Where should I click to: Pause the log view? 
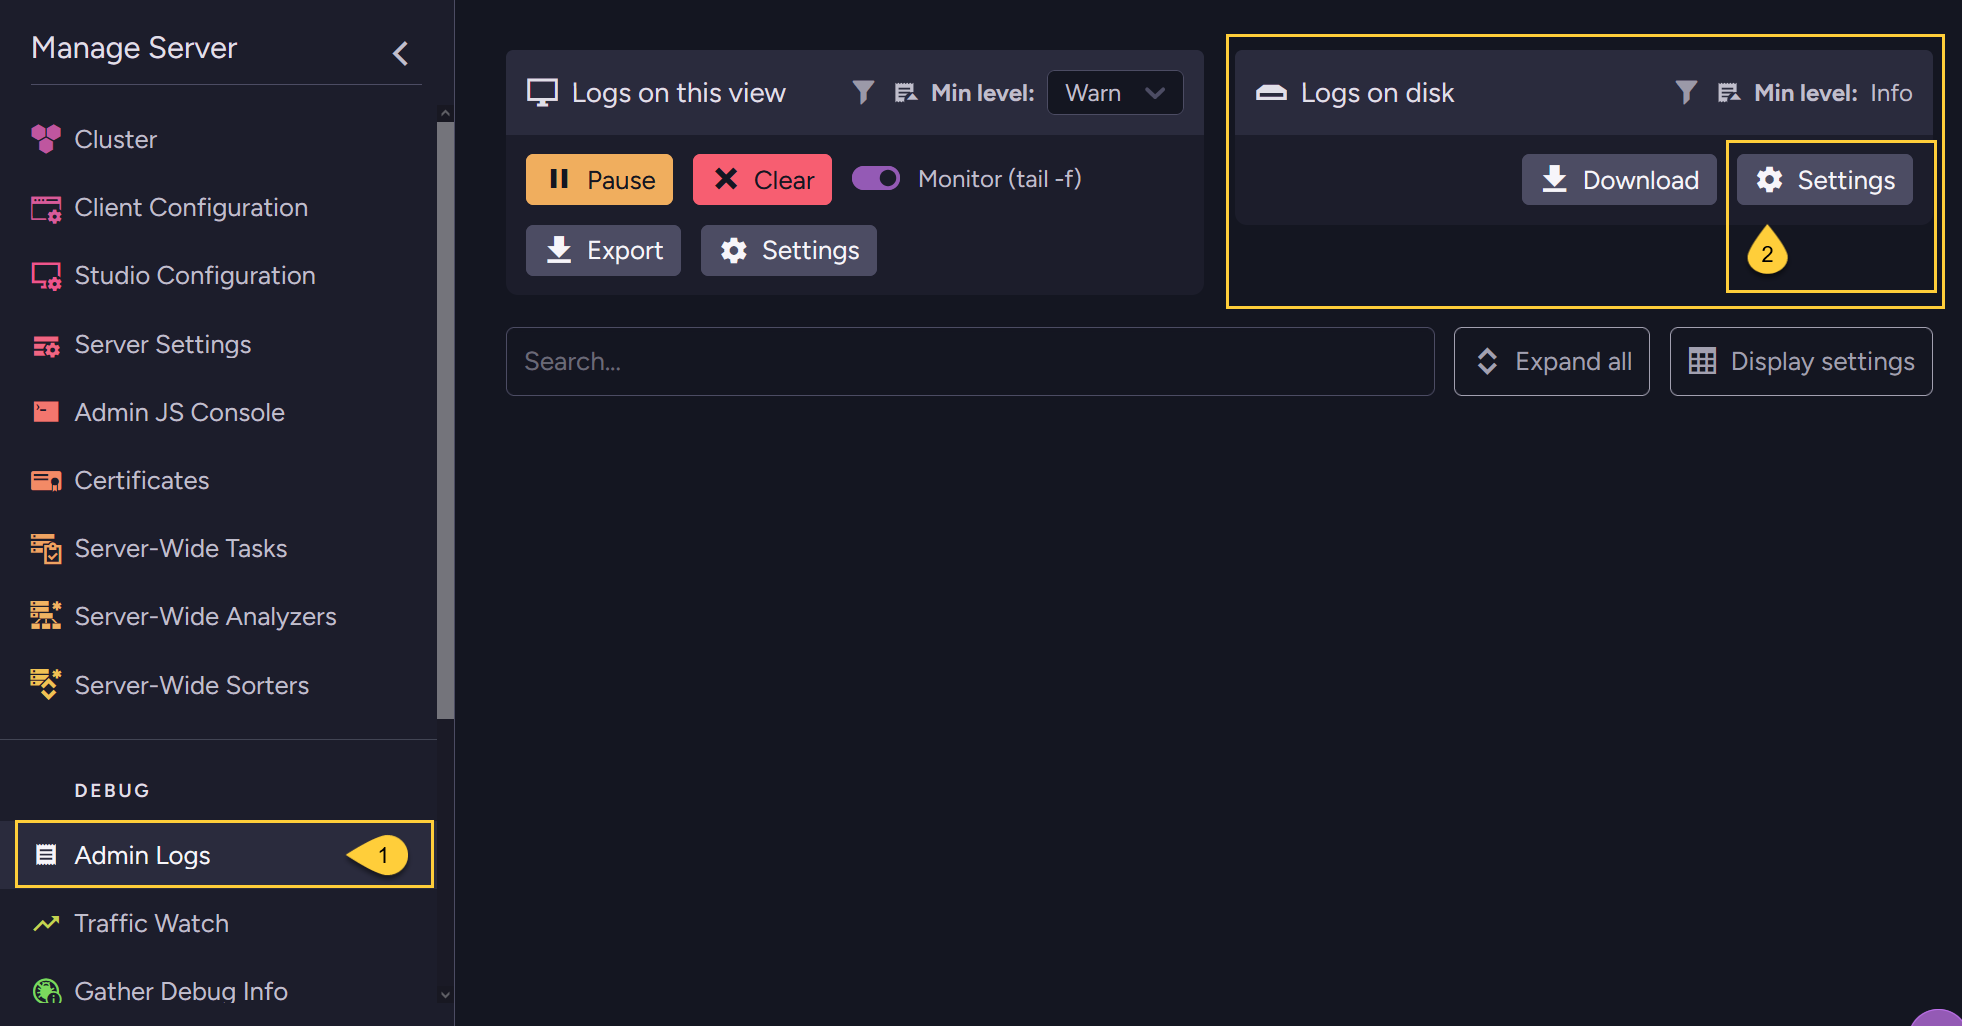[x=599, y=180]
